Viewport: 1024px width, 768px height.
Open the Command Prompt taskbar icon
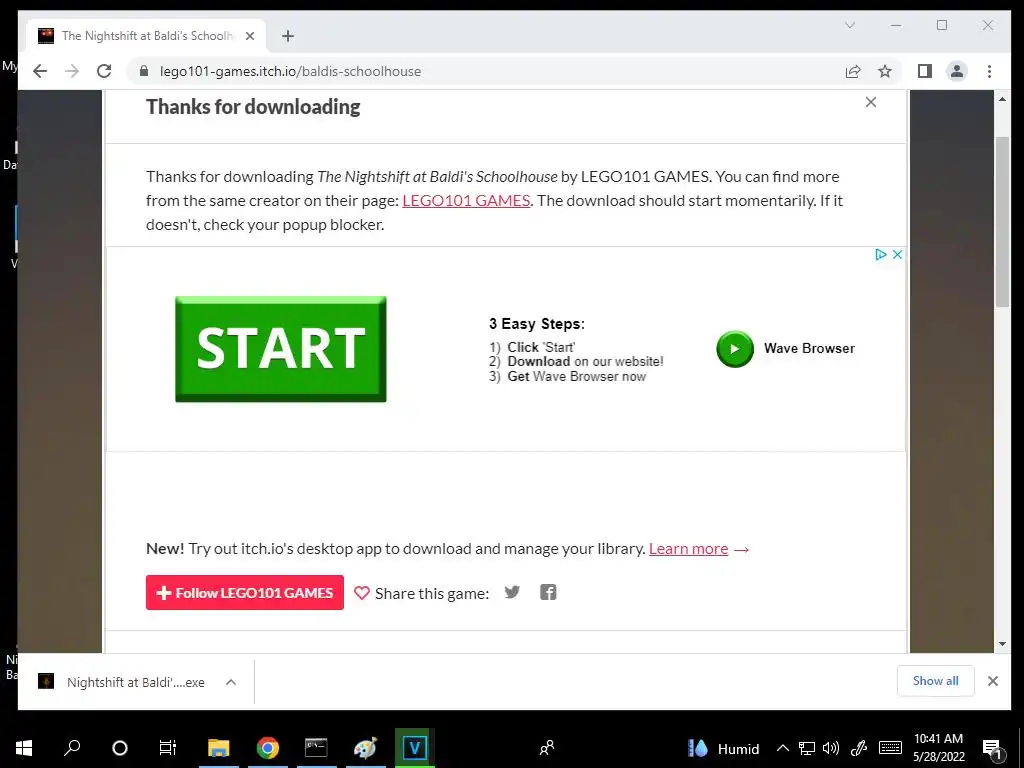coord(316,748)
